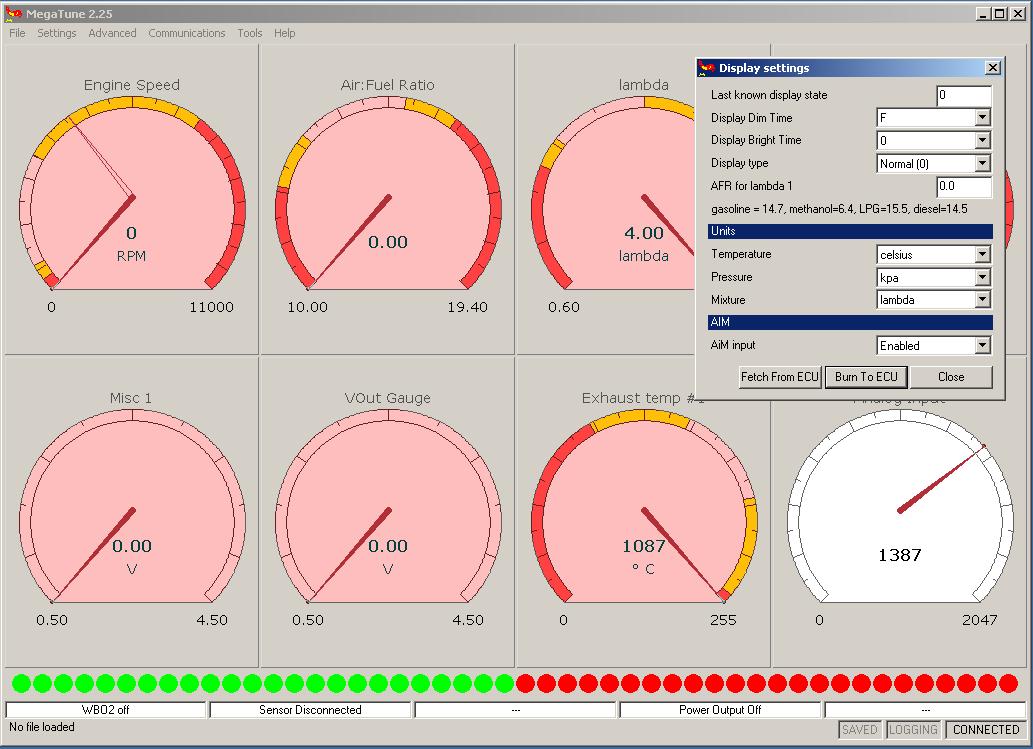This screenshot has height=749, width=1033.
Task: Click the No file loaded text
Action: [42, 727]
